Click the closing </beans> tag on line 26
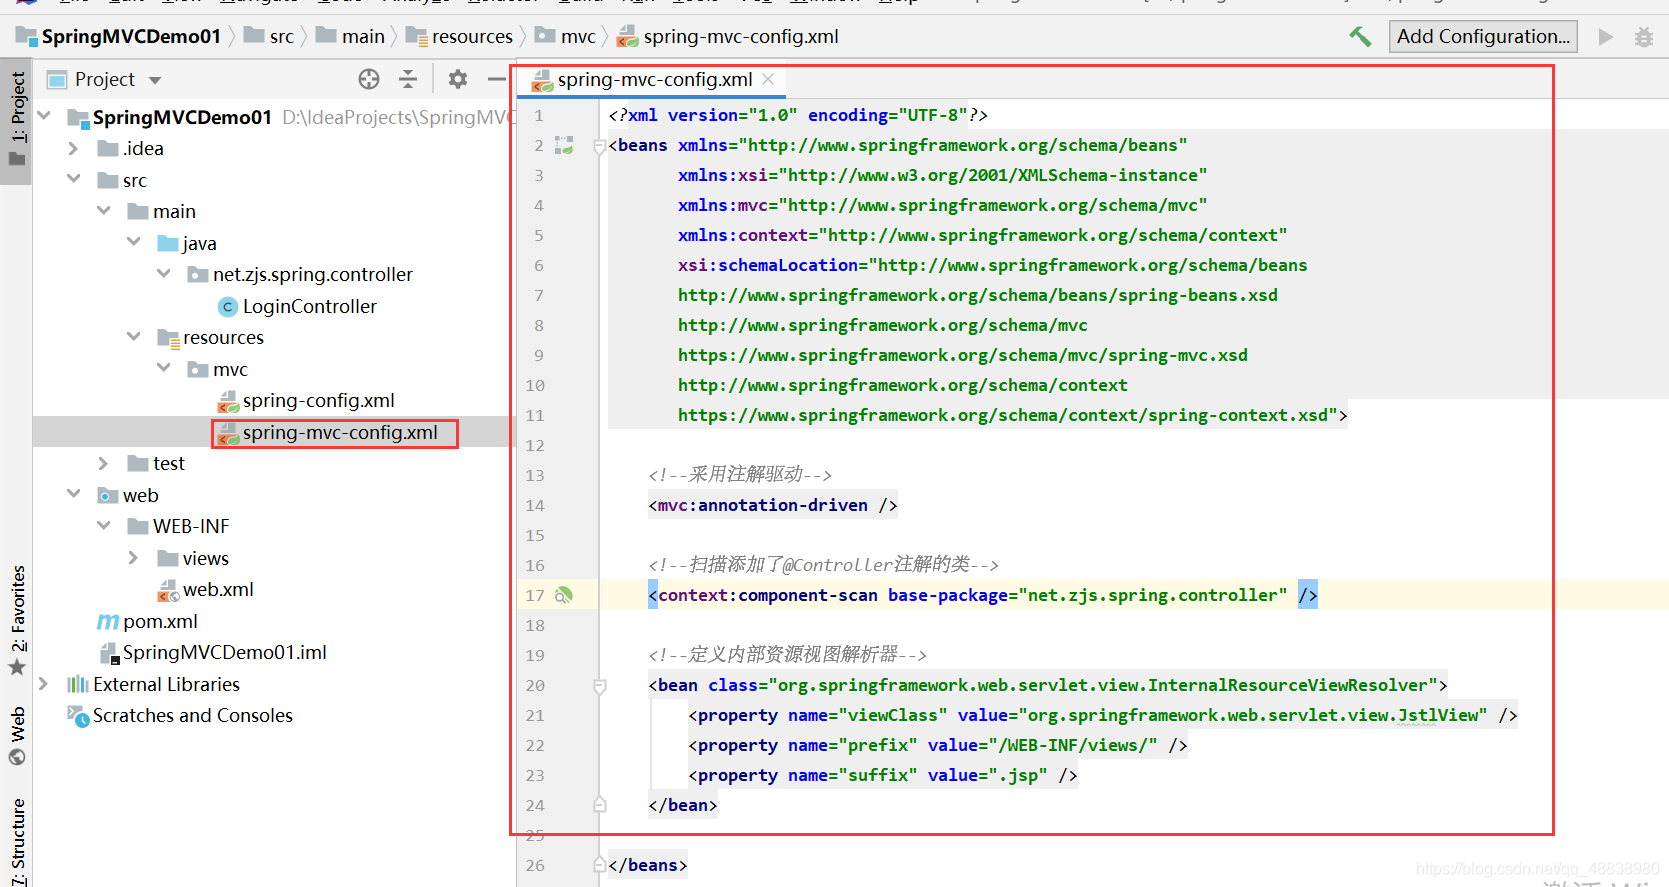 (648, 865)
